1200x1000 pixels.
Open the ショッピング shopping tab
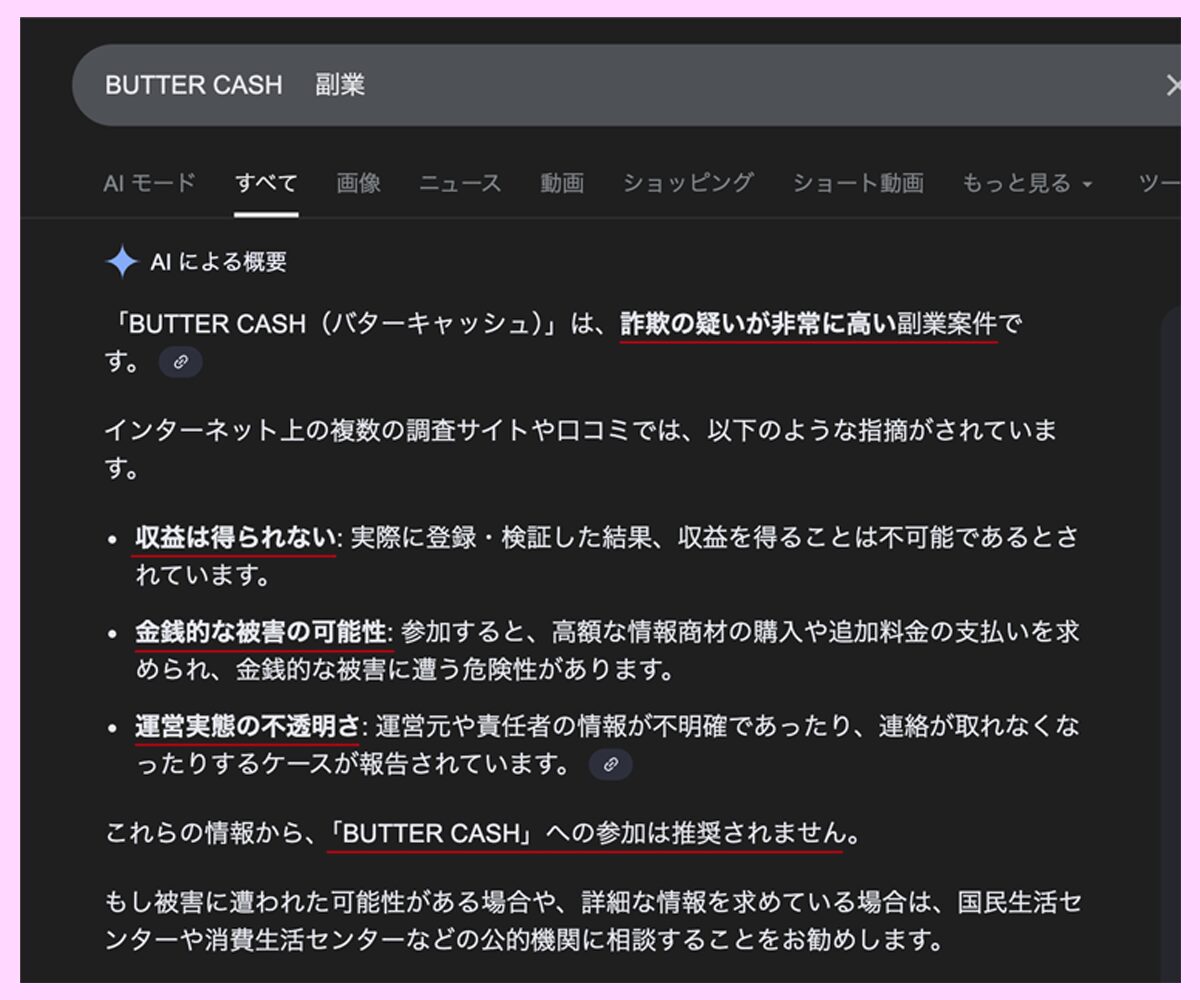(690, 183)
